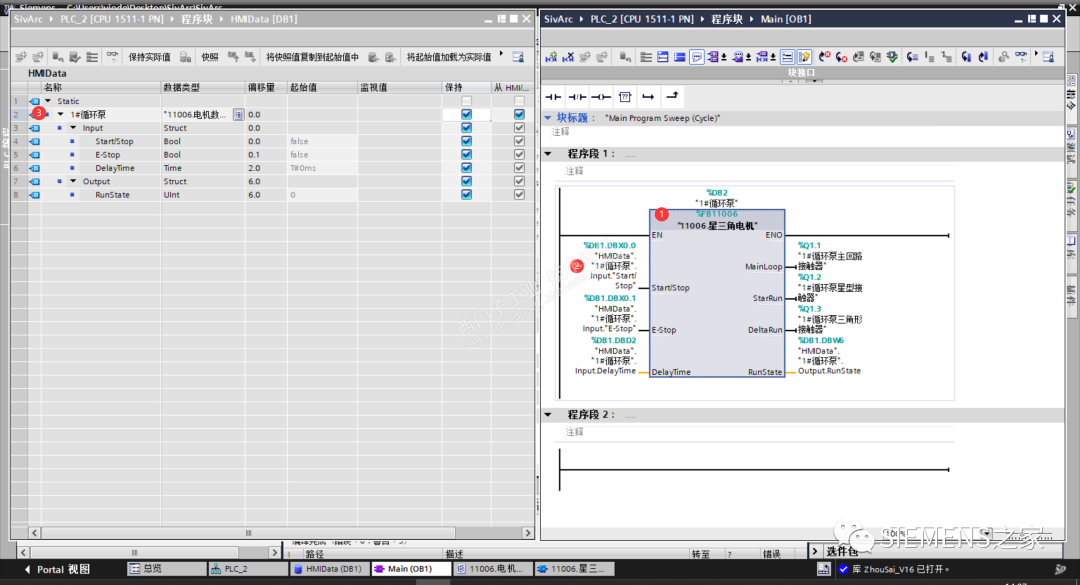This screenshot has width=1080, height=585.
Task: Insert normally open contact from favorites bar
Action: (553, 97)
